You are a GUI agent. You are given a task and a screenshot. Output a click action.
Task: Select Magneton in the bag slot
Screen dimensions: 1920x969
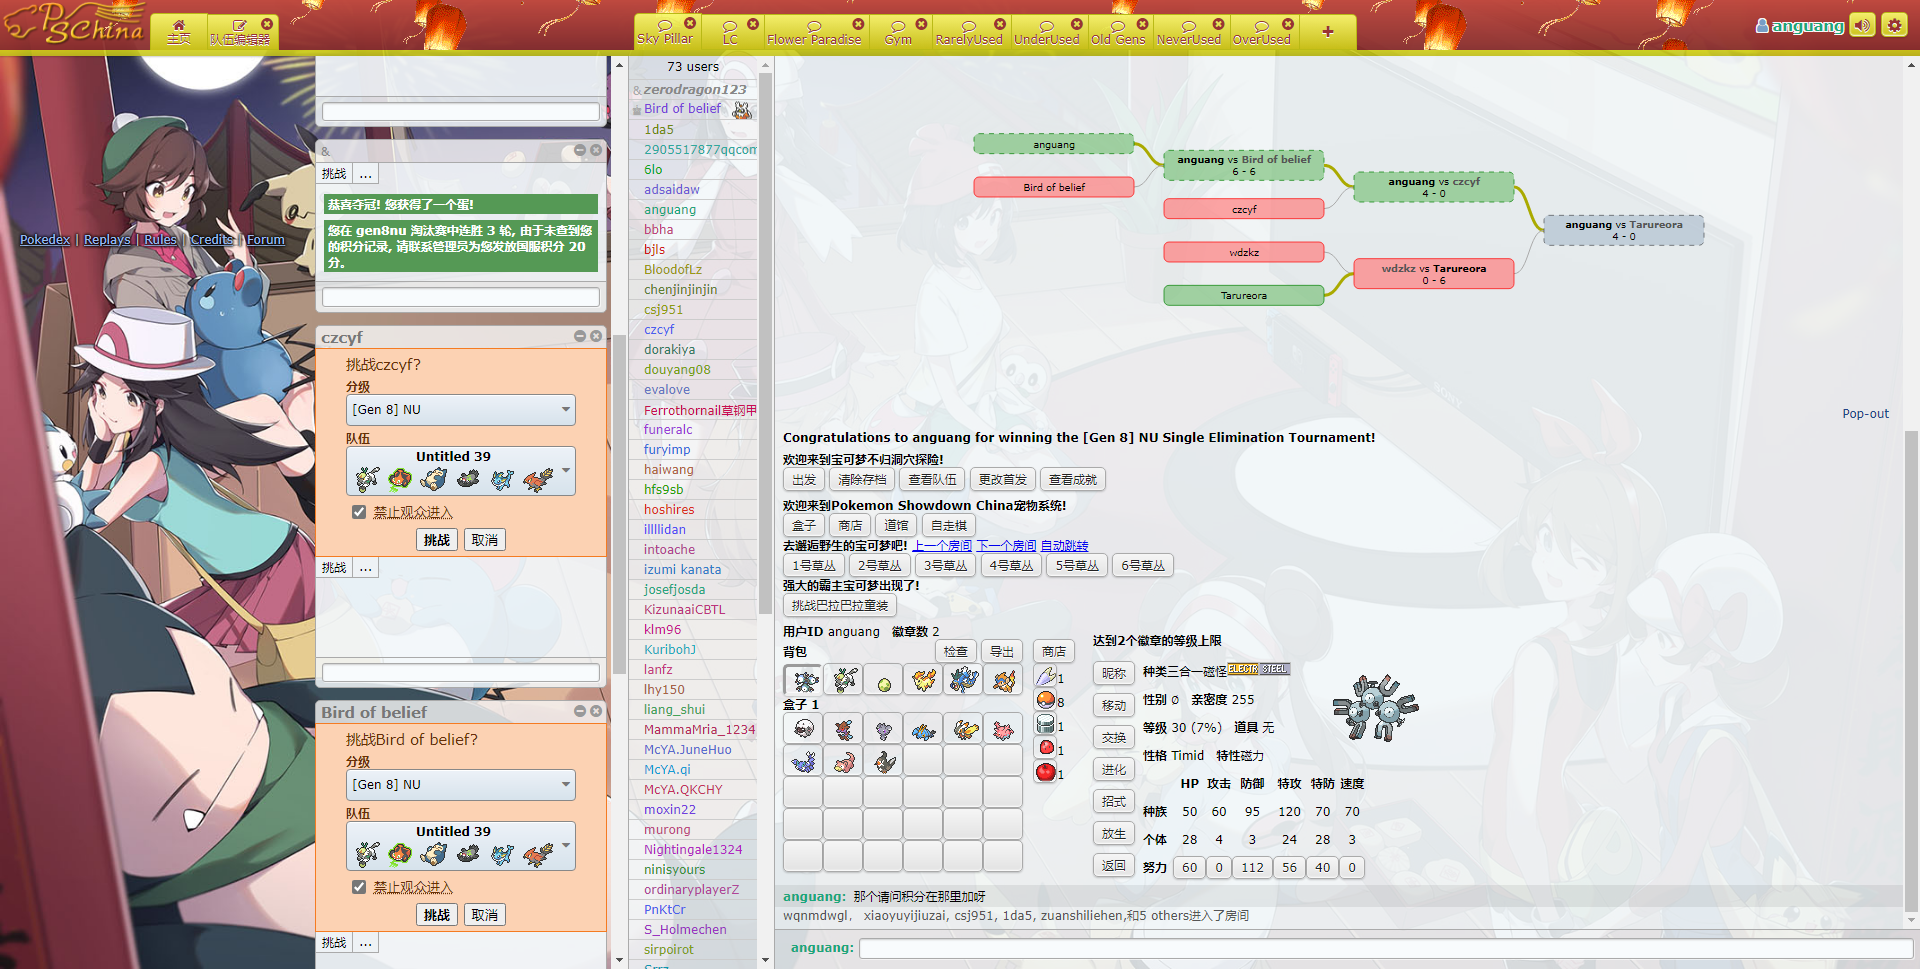coord(804,681)
